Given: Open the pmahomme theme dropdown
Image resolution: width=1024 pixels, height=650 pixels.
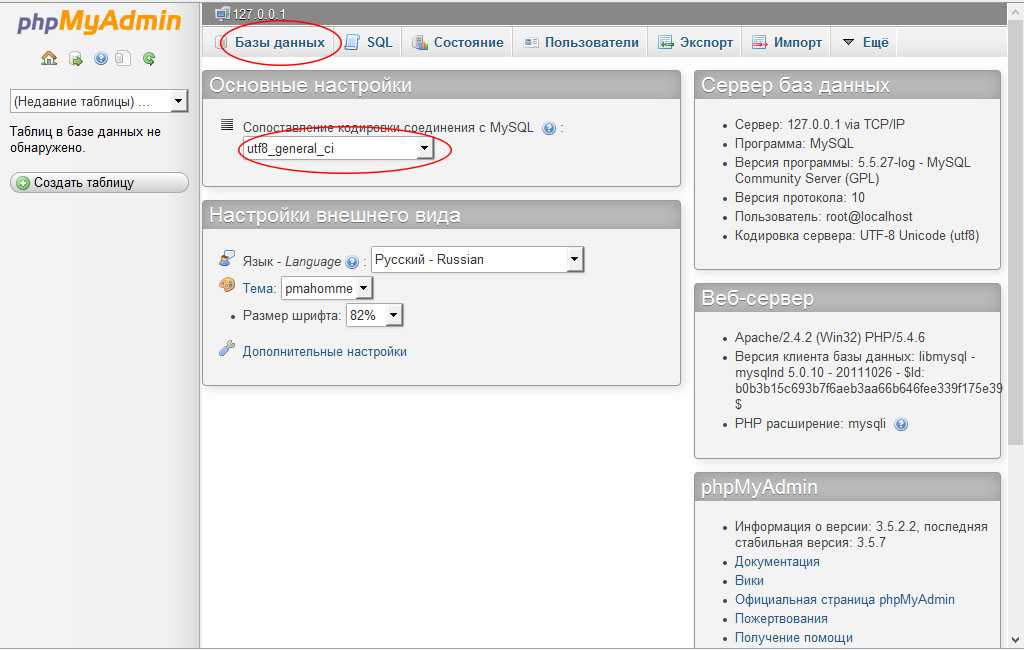Looking at the screenshot, I should pyautogui.click(x=327, y=288).
